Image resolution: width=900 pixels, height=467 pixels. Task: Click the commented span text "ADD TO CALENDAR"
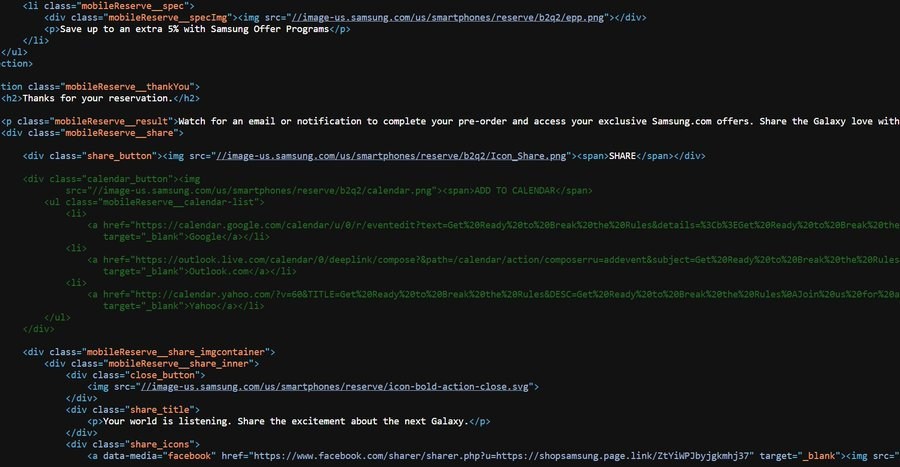coord(514,190)
